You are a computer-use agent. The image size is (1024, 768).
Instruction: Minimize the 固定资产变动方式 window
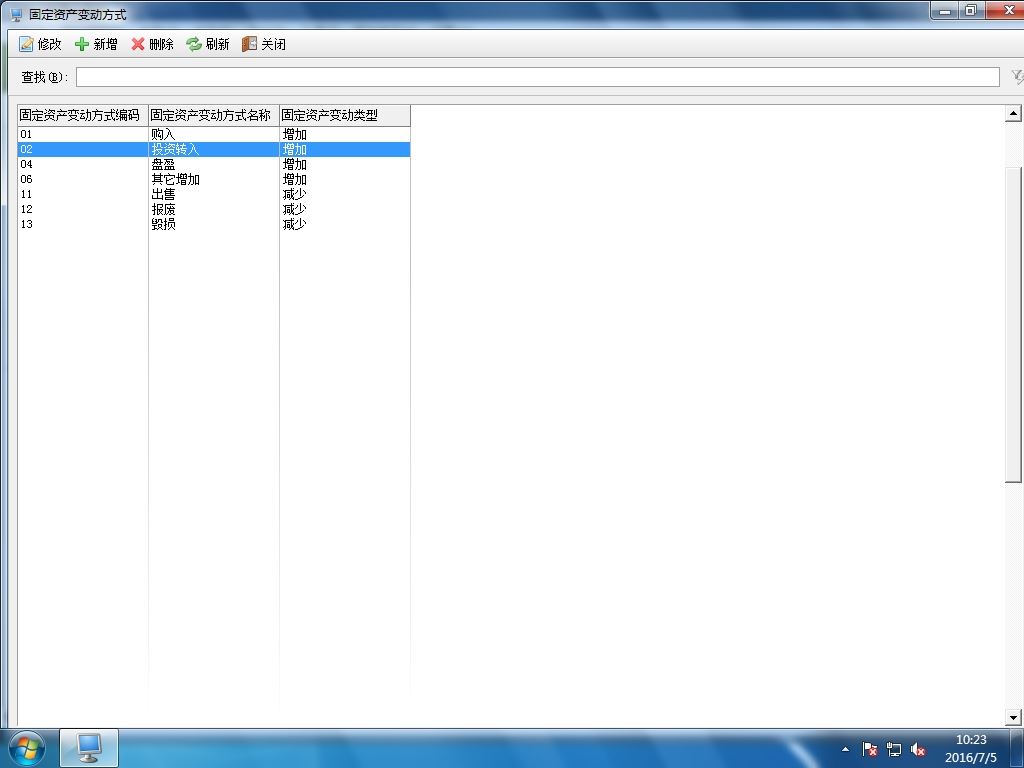[x=945, y=10]
